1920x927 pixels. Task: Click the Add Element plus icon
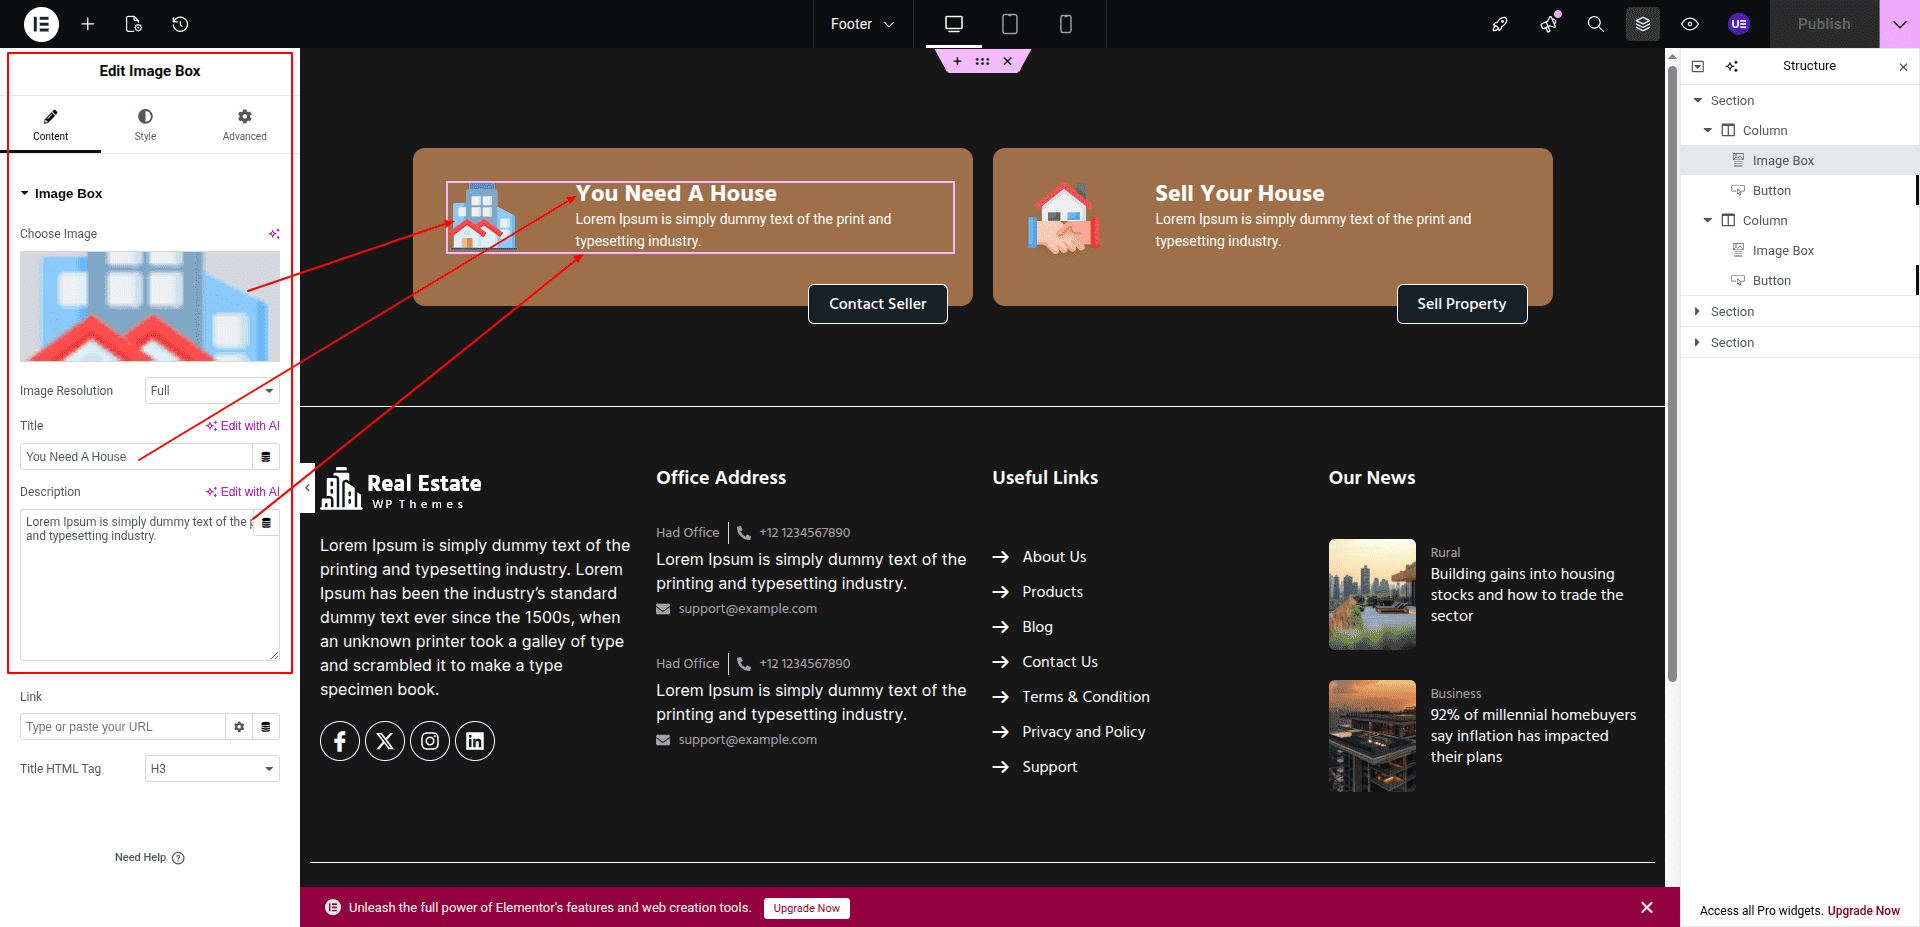[88, 24]
